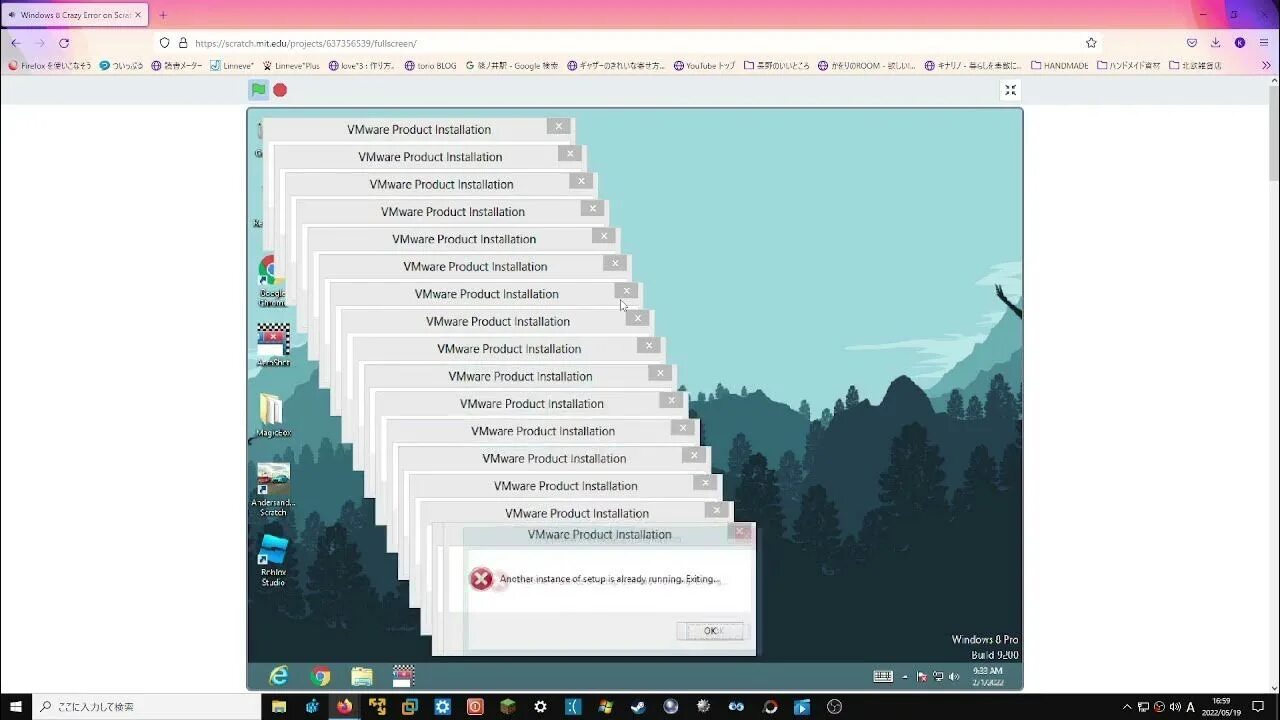Open the clapperboard app icon on desktop
The image size is (1280, 720).
click(273, 345)
